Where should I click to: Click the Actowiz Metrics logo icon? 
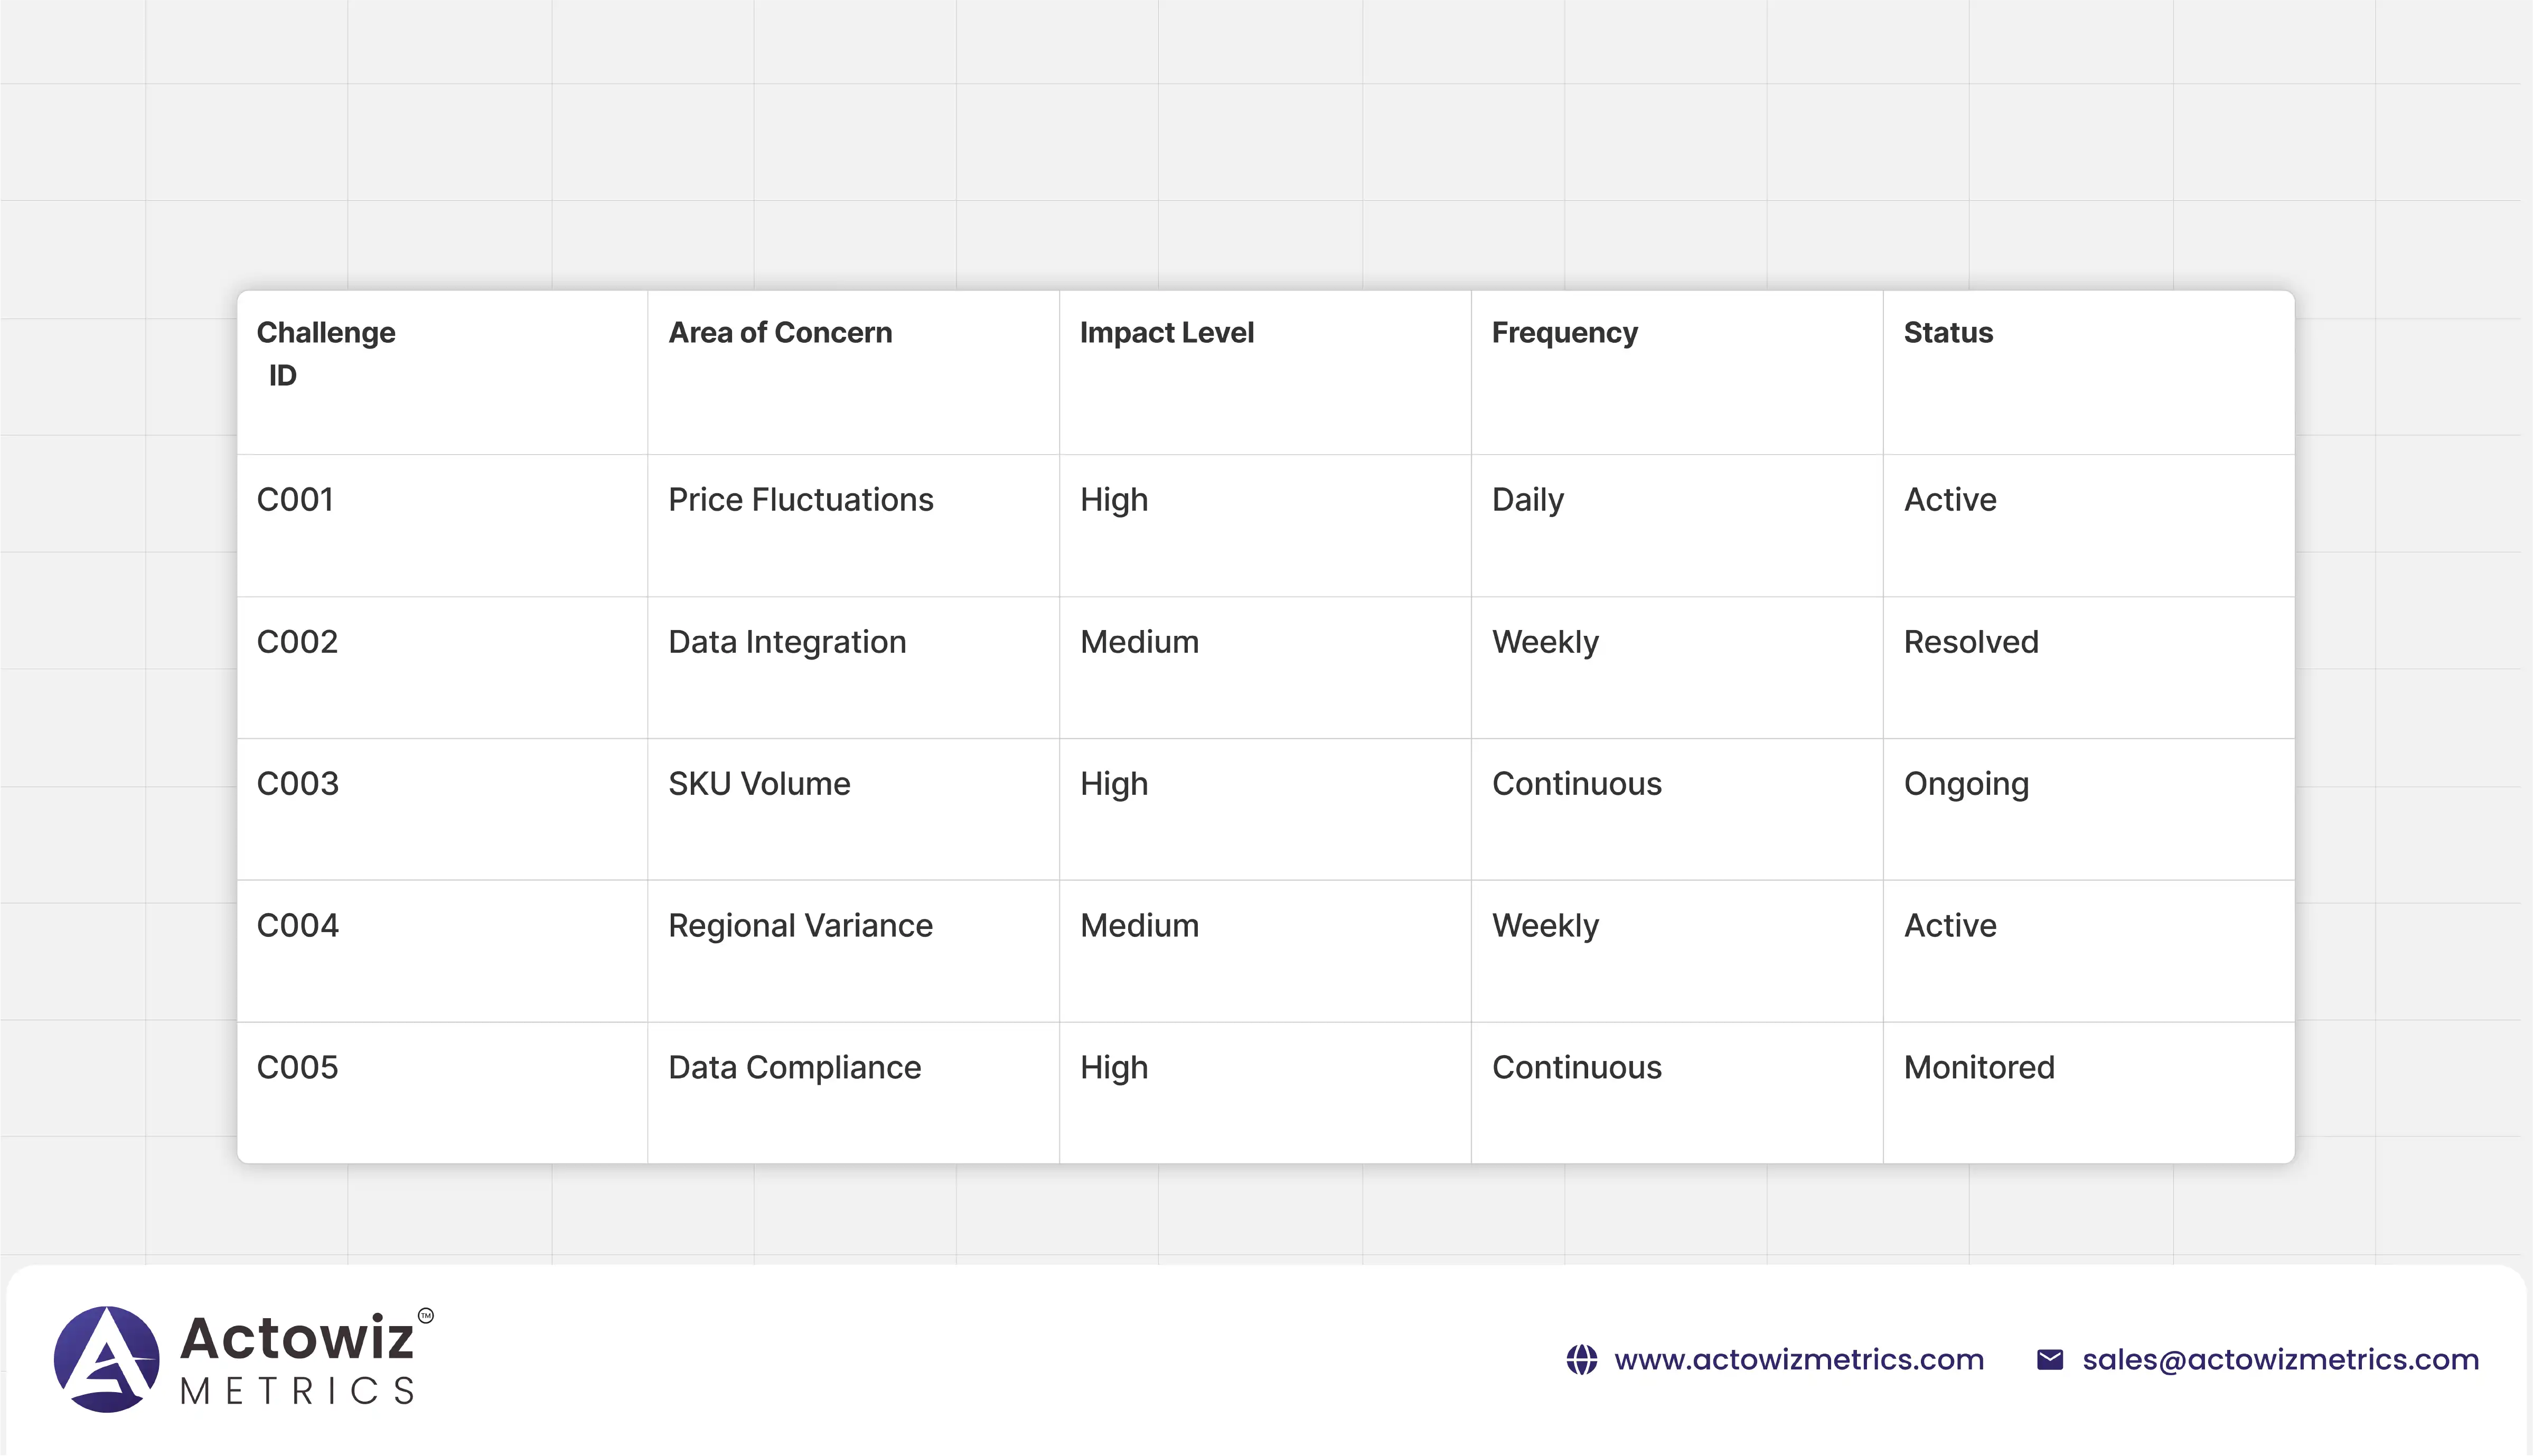(106, 1359)
